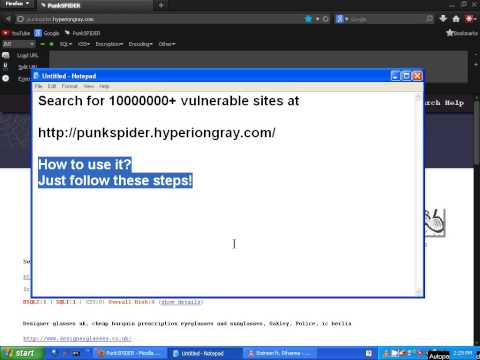Open the Firefox downloads arrow icon
This screenshot has height=360, width=480.
click(443, 19)
